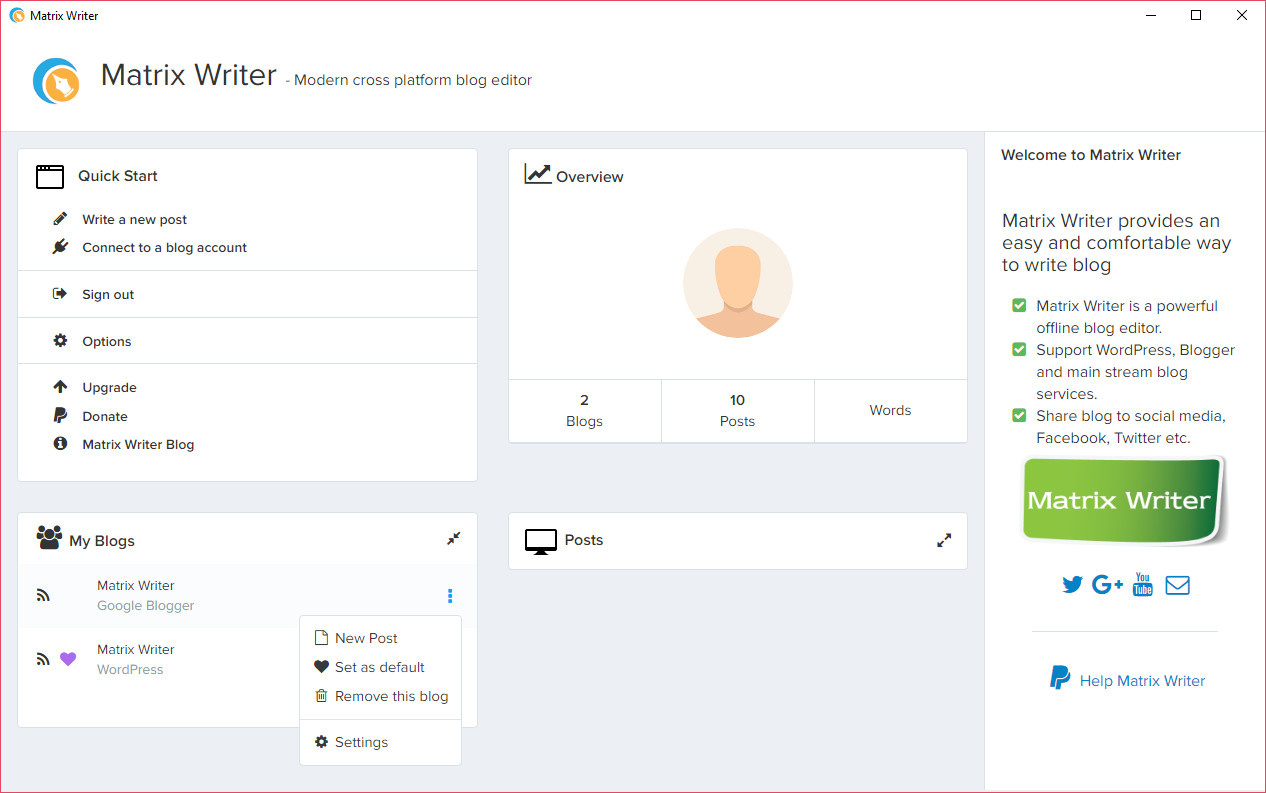Expand the Posts panel
The width and height of the screenshot is (1266, 793).
pos(944,540)
